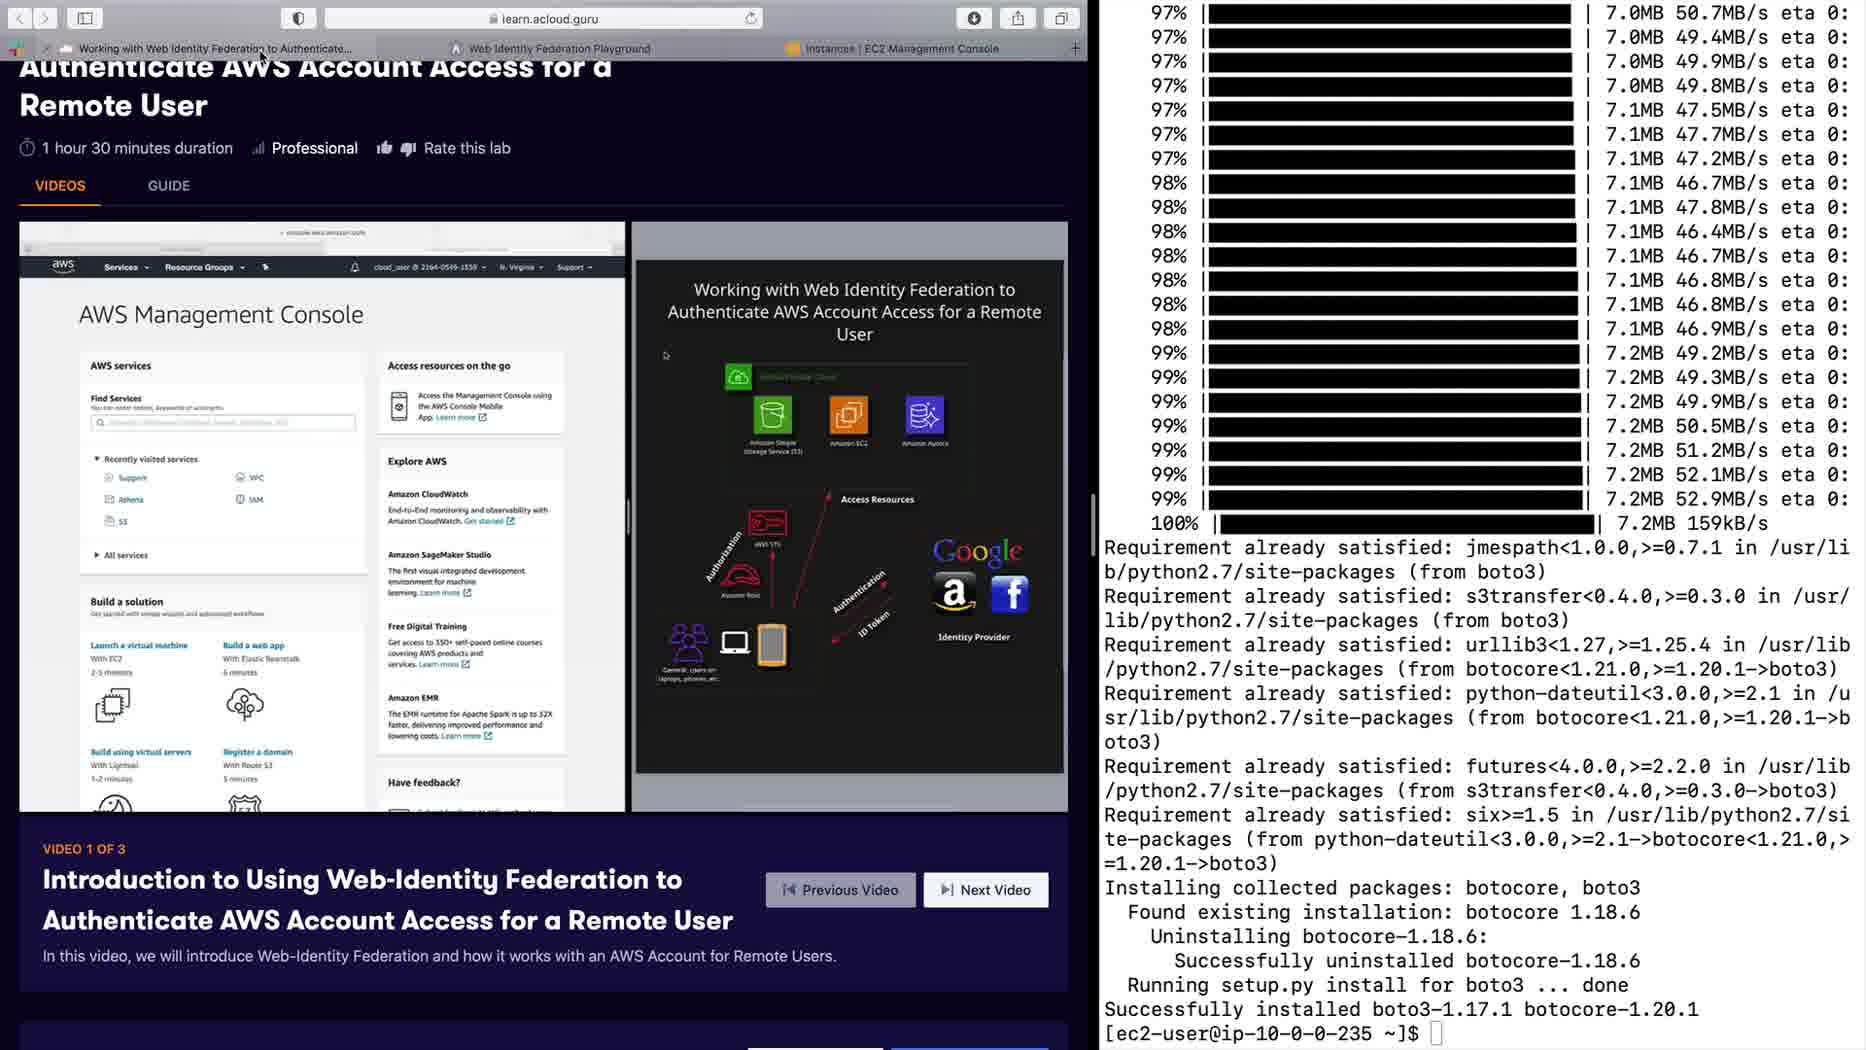Click the Safari back navigation arrow
The height and width of the screenshot is (1050, 1866).
[x=19, y=18]
